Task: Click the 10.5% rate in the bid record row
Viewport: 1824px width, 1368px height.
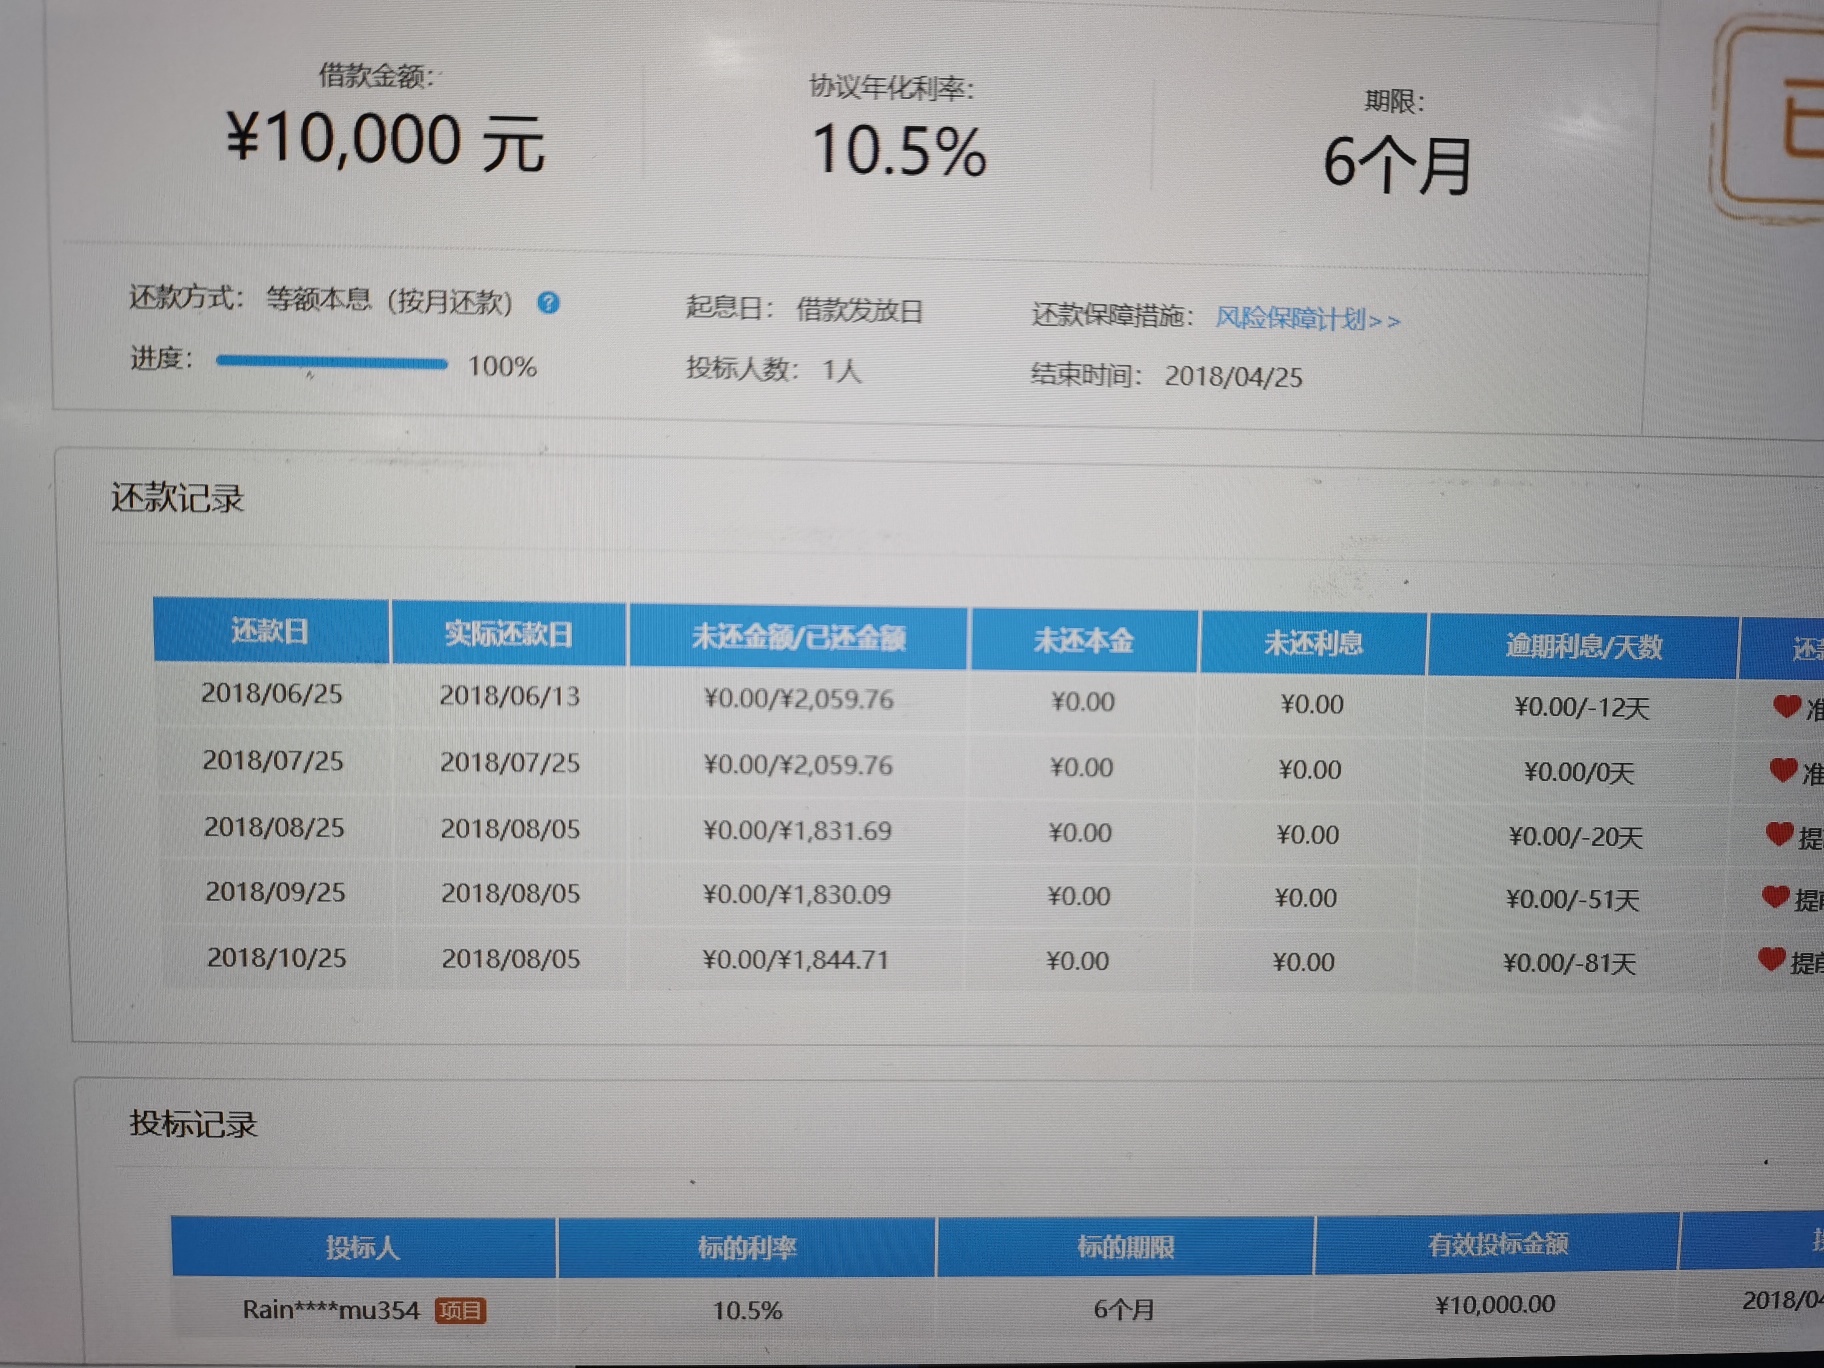Action: click(746, 1310)
